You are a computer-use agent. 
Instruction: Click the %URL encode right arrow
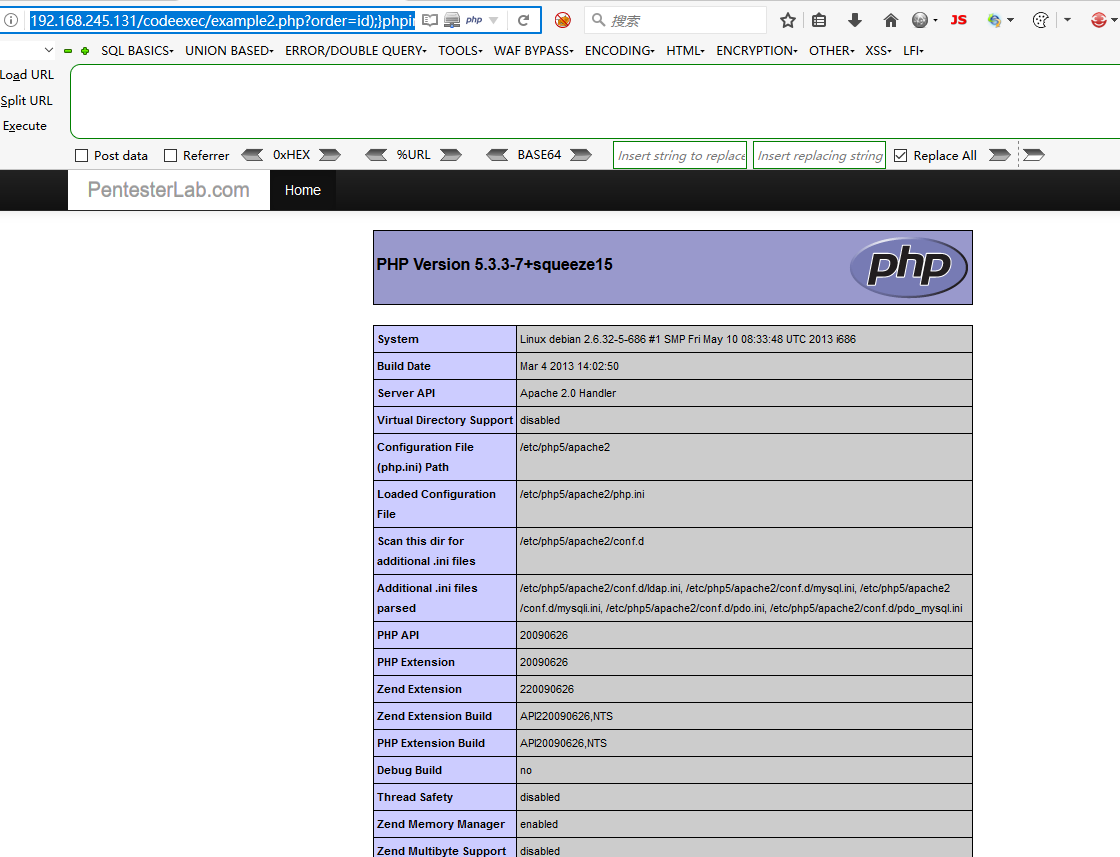click(451, 155)
